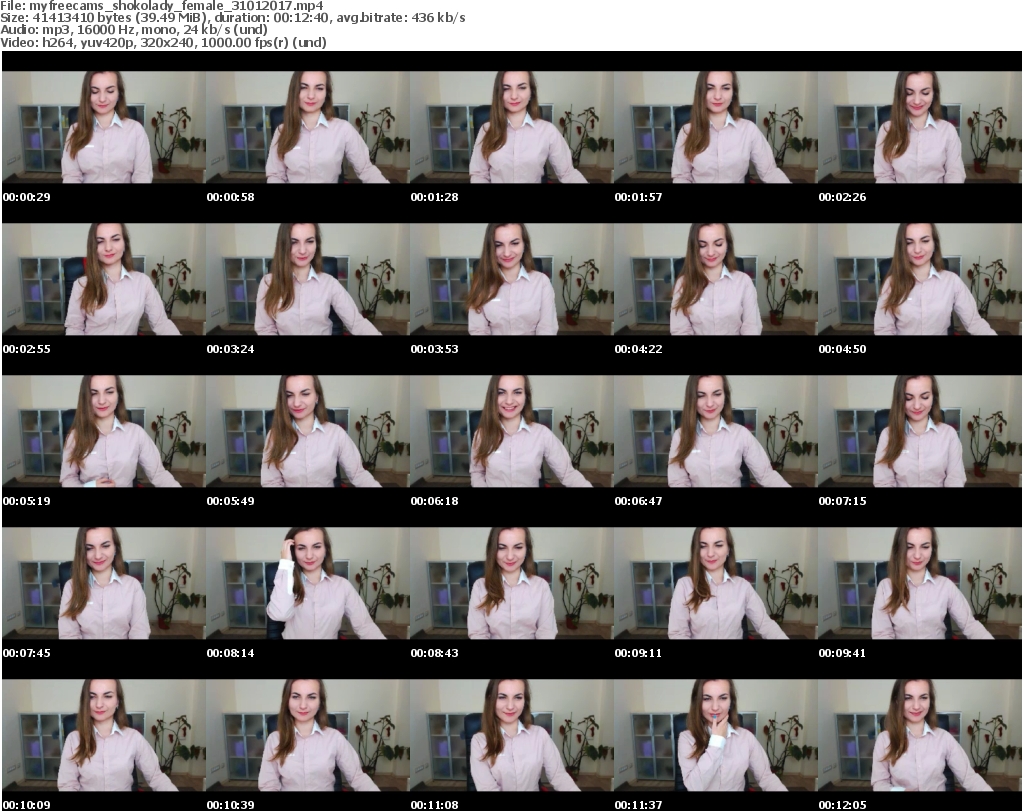
Task: Select the thumbnail frame at 00:00:29
Action: [104, 127]
